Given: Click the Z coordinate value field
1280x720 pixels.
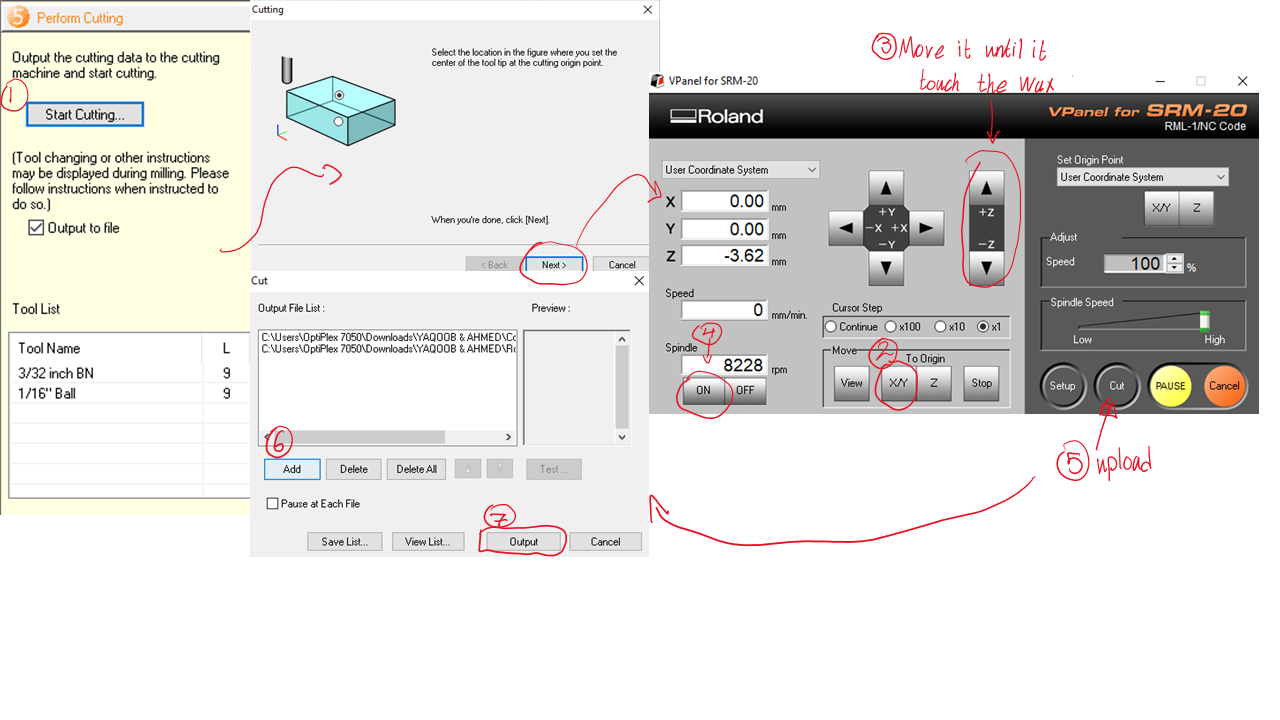Looking at the screenshot, I should pyautogui.click(x=724, y=256).
